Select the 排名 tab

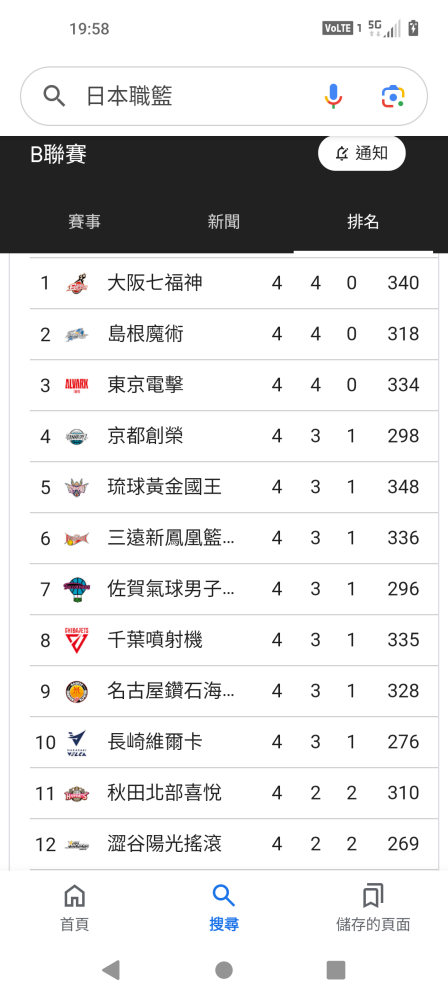click(363, 222)
